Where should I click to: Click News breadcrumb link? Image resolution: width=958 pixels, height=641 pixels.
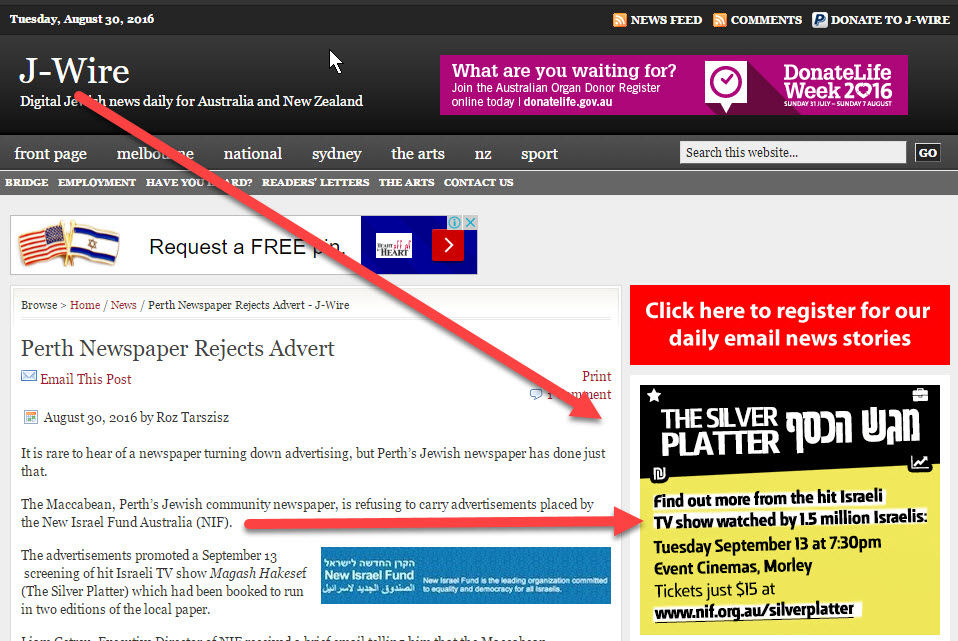123,305
